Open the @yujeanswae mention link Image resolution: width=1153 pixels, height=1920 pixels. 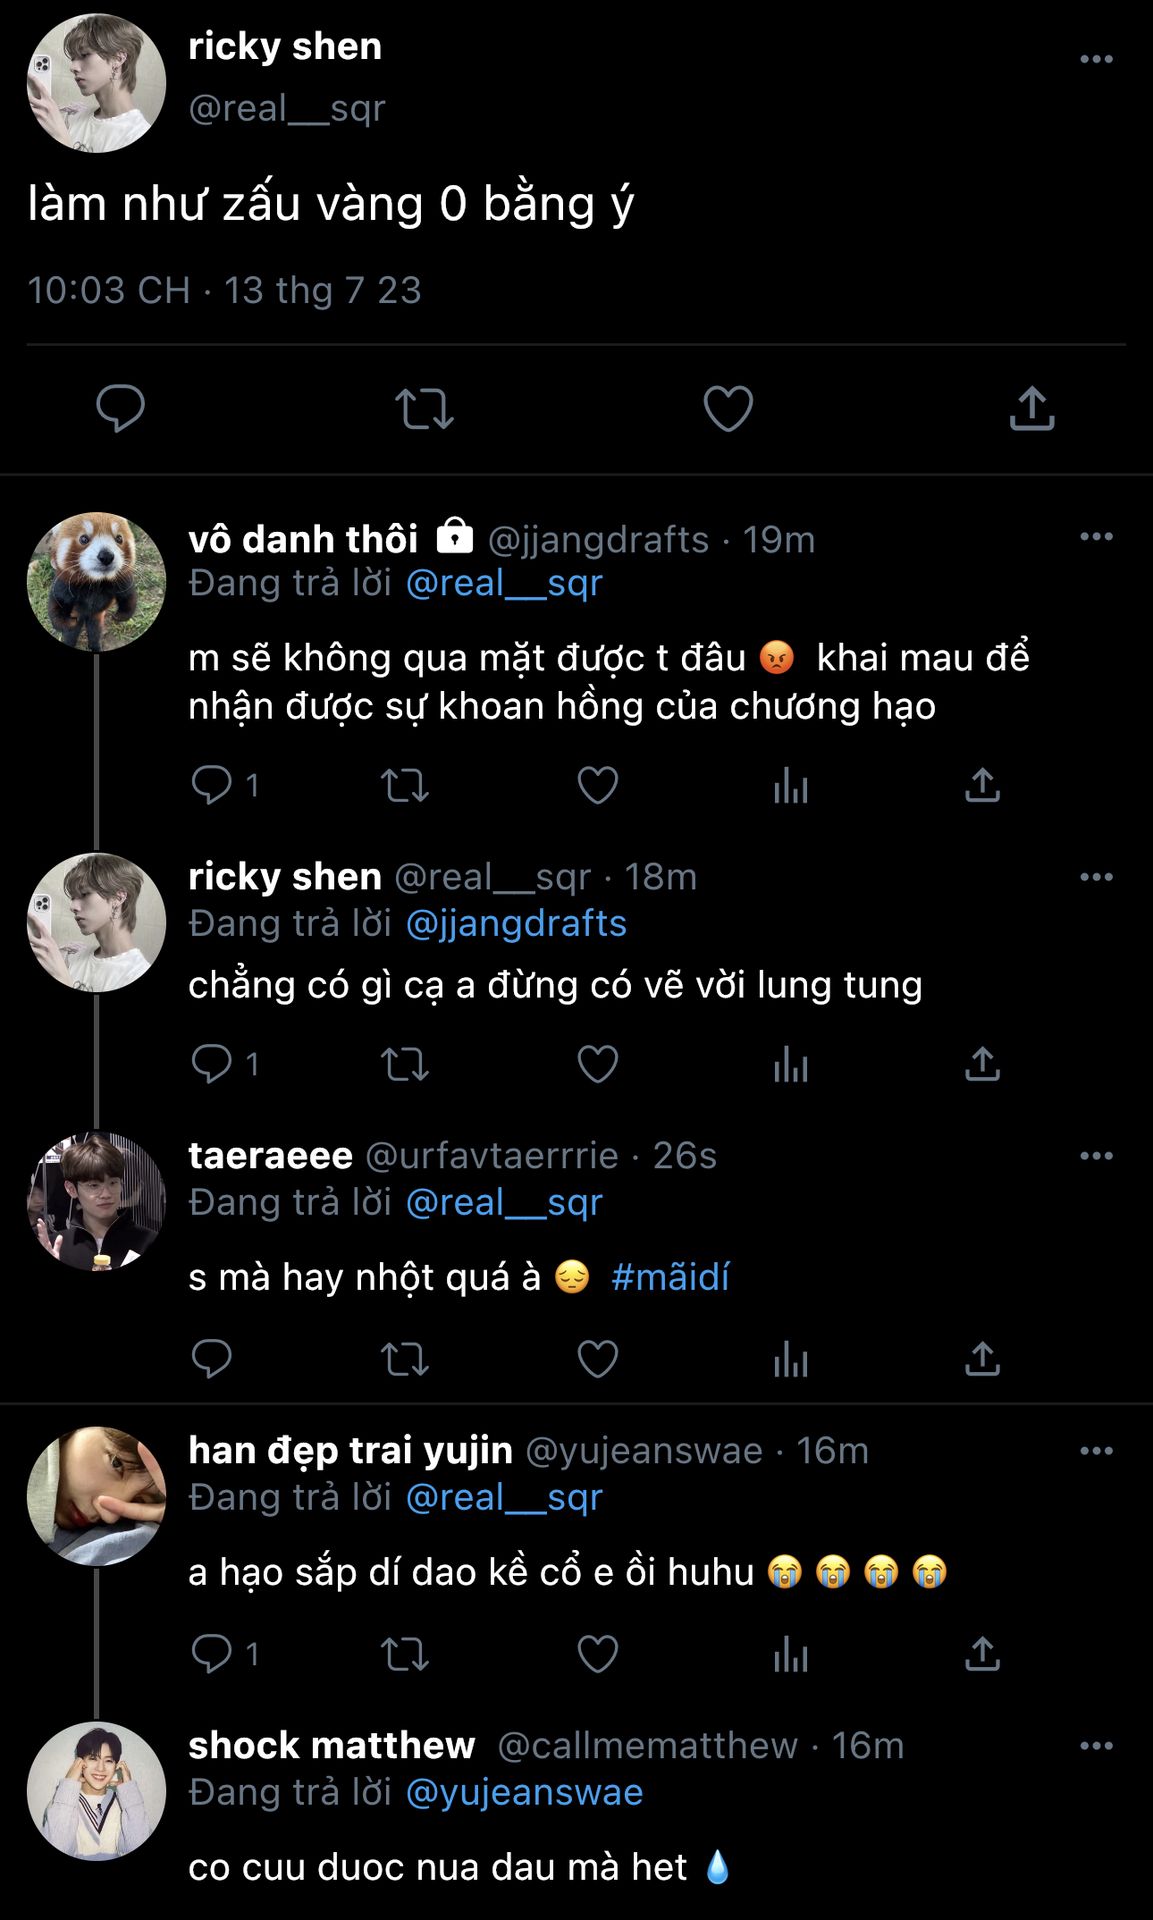(524, 1792)
